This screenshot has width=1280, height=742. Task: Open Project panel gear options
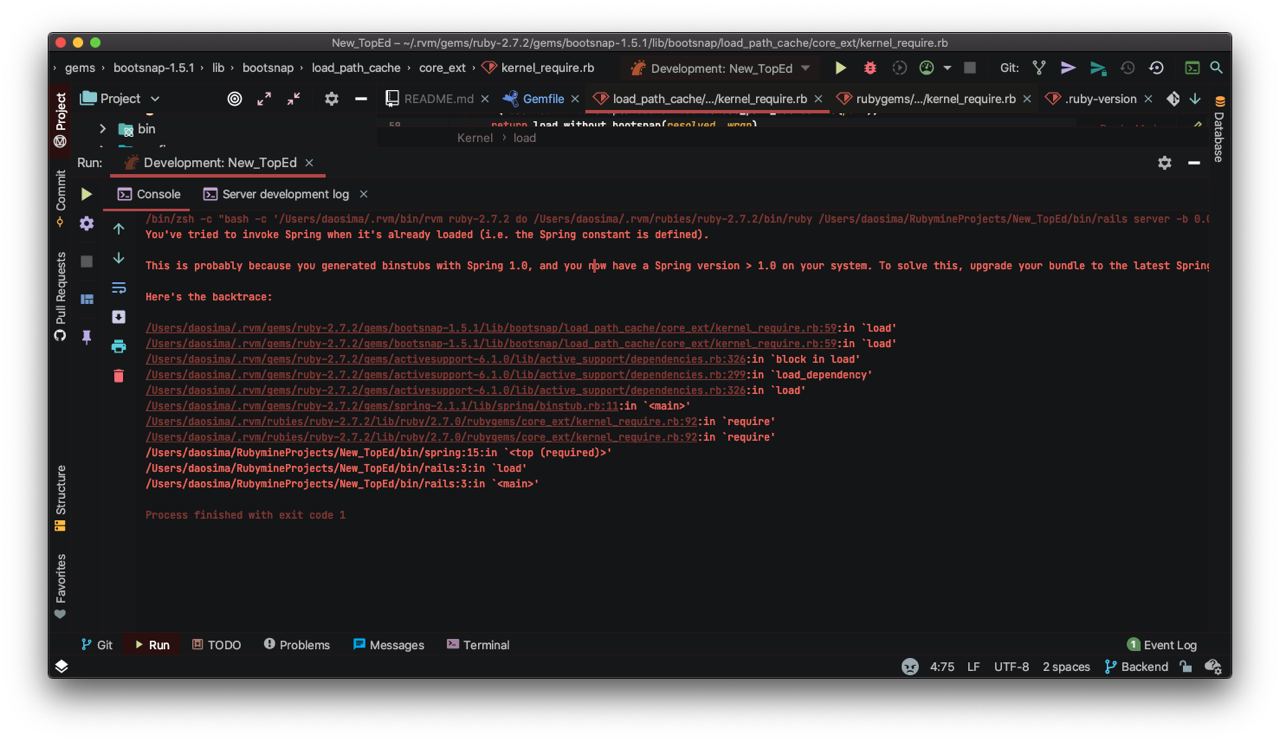(331, 99)
